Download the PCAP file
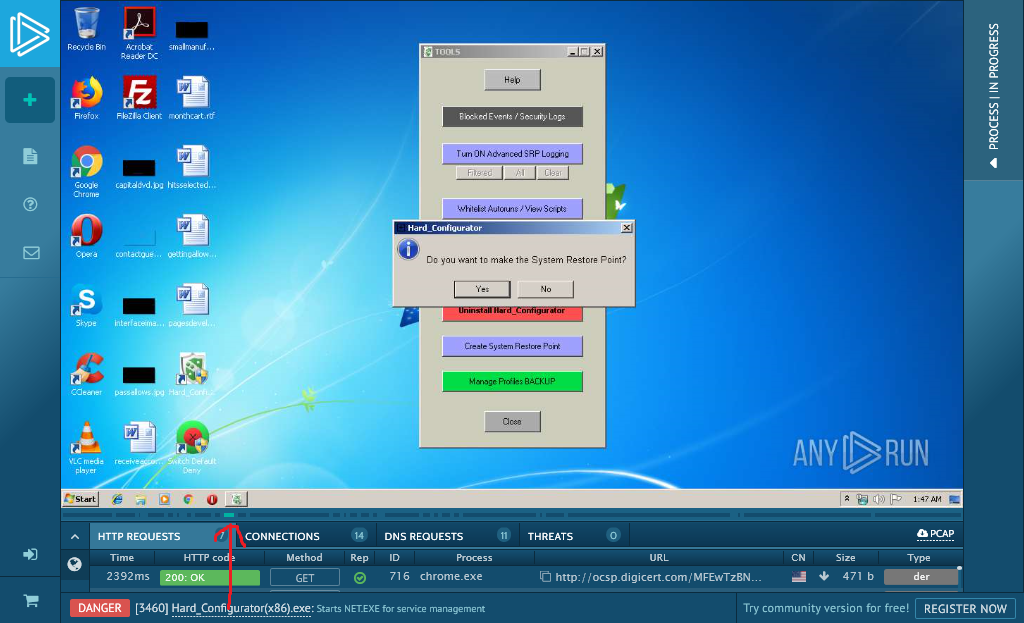The image size is (1024, 623). pos(935,534)
